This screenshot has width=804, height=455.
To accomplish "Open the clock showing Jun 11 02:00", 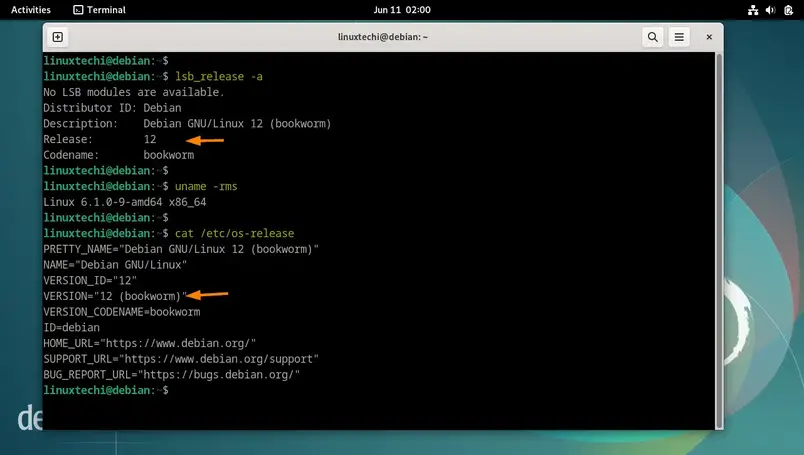I will (402, 10).
